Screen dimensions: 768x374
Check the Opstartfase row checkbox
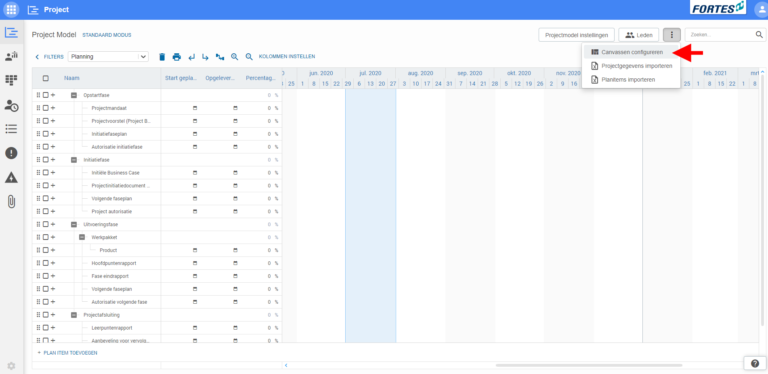coord(46,95)
